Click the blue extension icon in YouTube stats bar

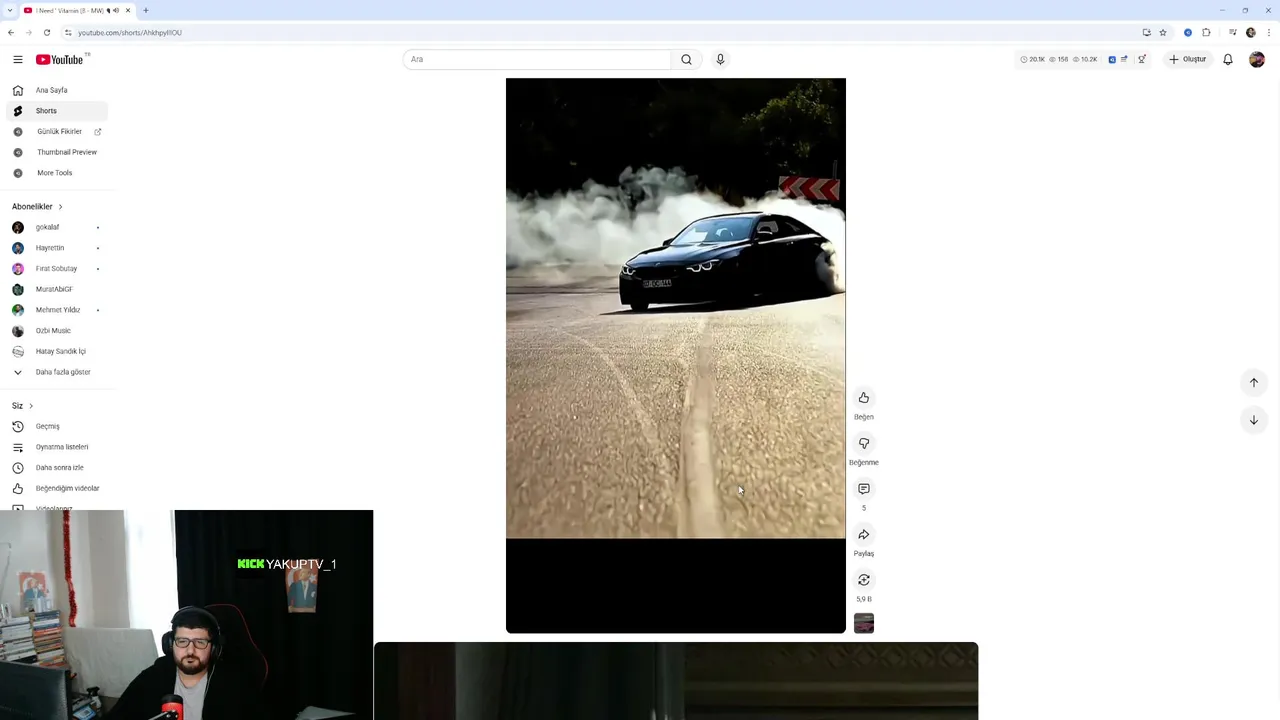point(1112,59)
